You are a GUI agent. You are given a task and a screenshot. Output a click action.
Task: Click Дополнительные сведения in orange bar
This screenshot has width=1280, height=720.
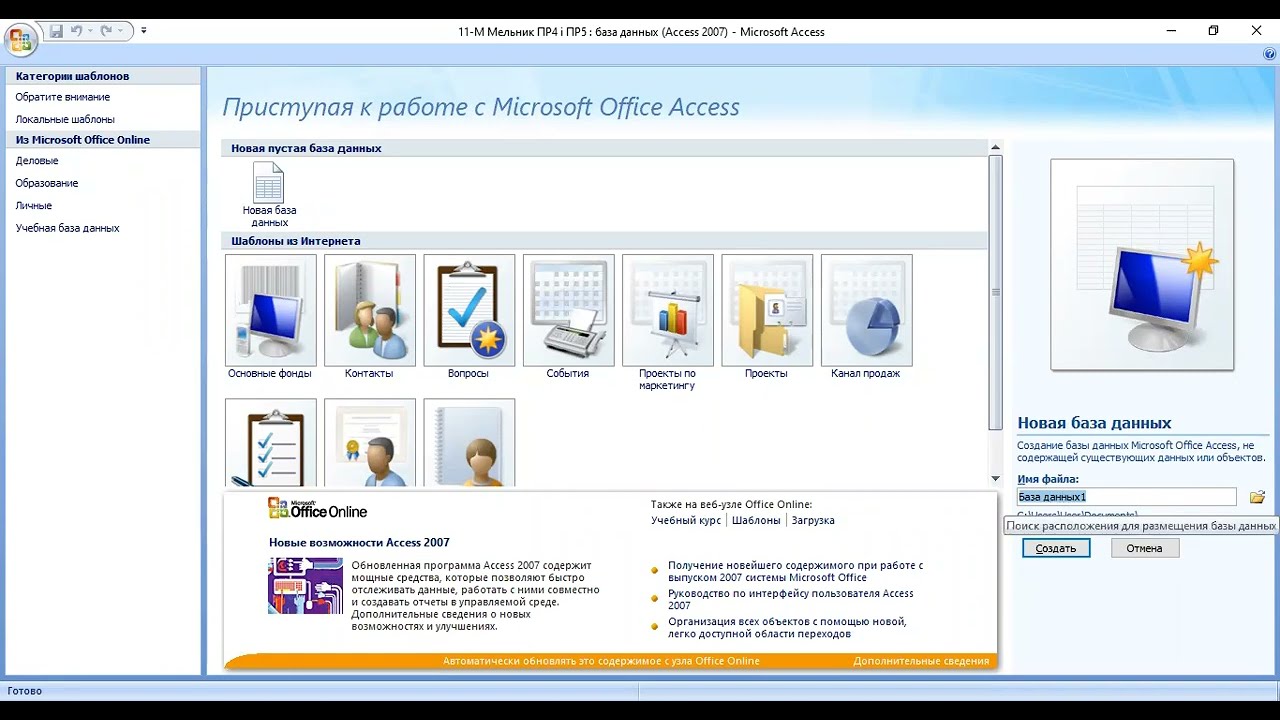pos(921,661)
